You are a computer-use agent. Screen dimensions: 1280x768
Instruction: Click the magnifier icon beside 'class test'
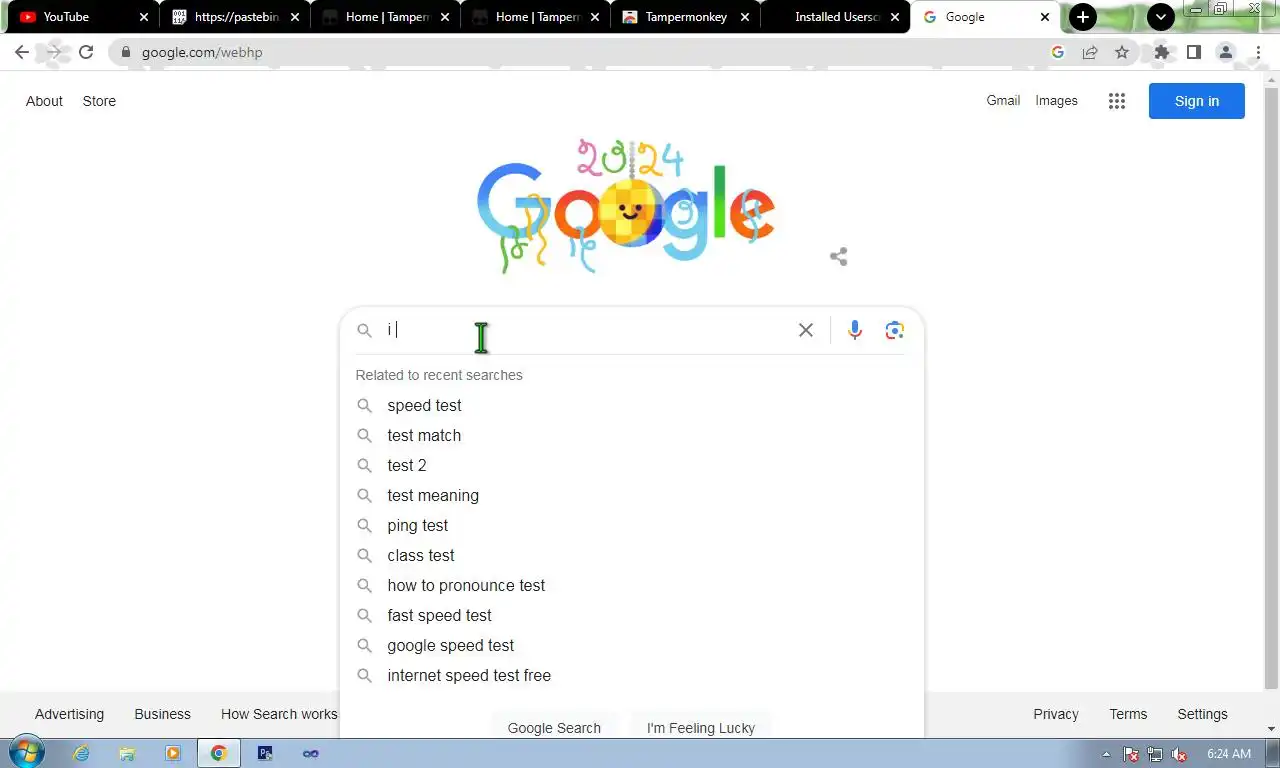pos(365,556)
